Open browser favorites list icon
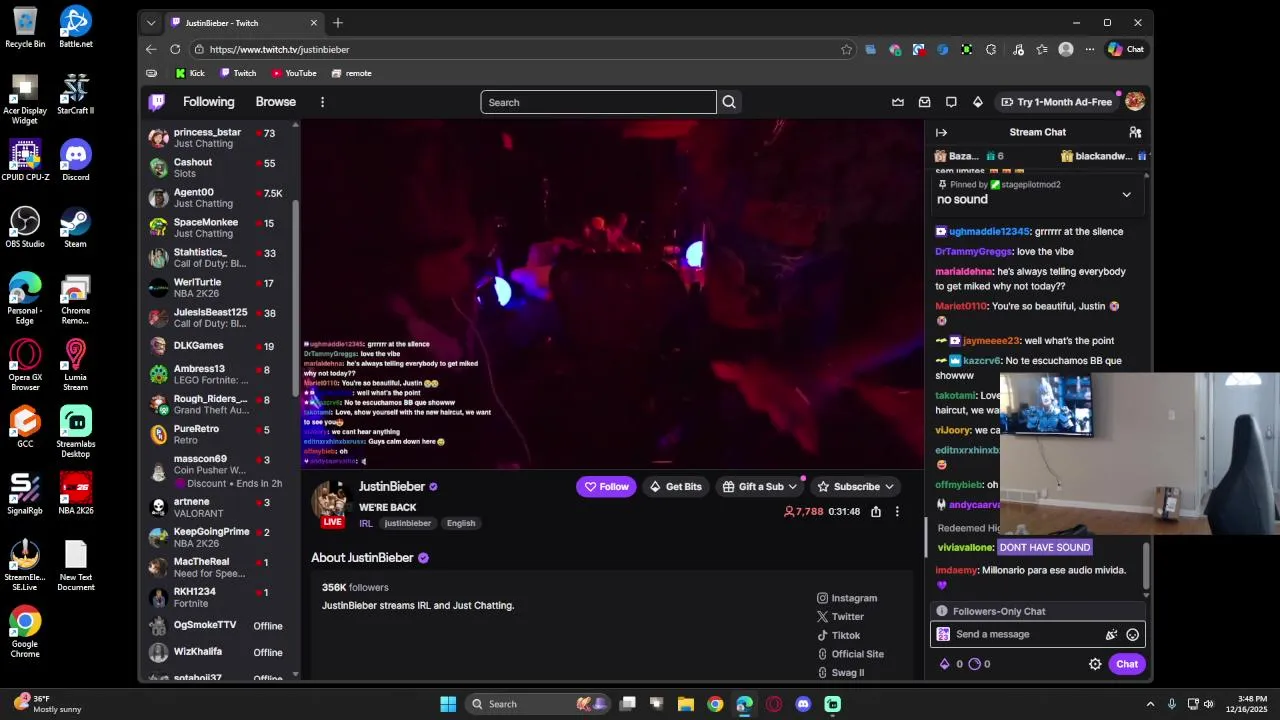 point(1042,49)
